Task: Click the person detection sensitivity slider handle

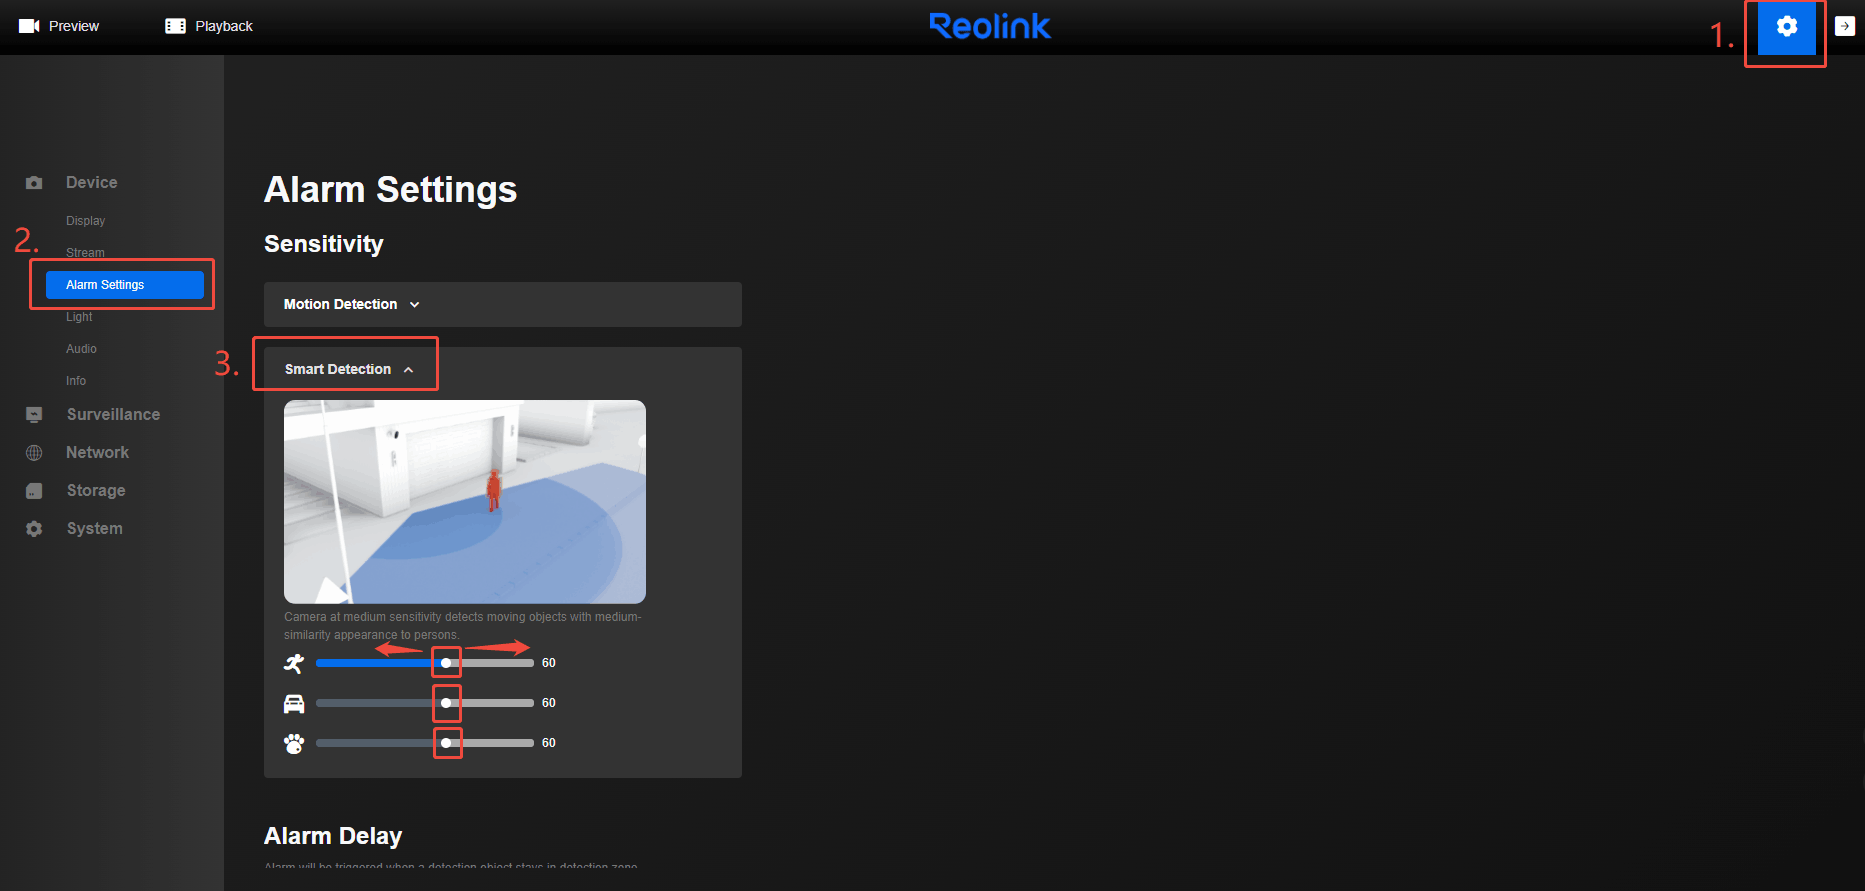Action: pyautogui.click(x=446, y=663)
